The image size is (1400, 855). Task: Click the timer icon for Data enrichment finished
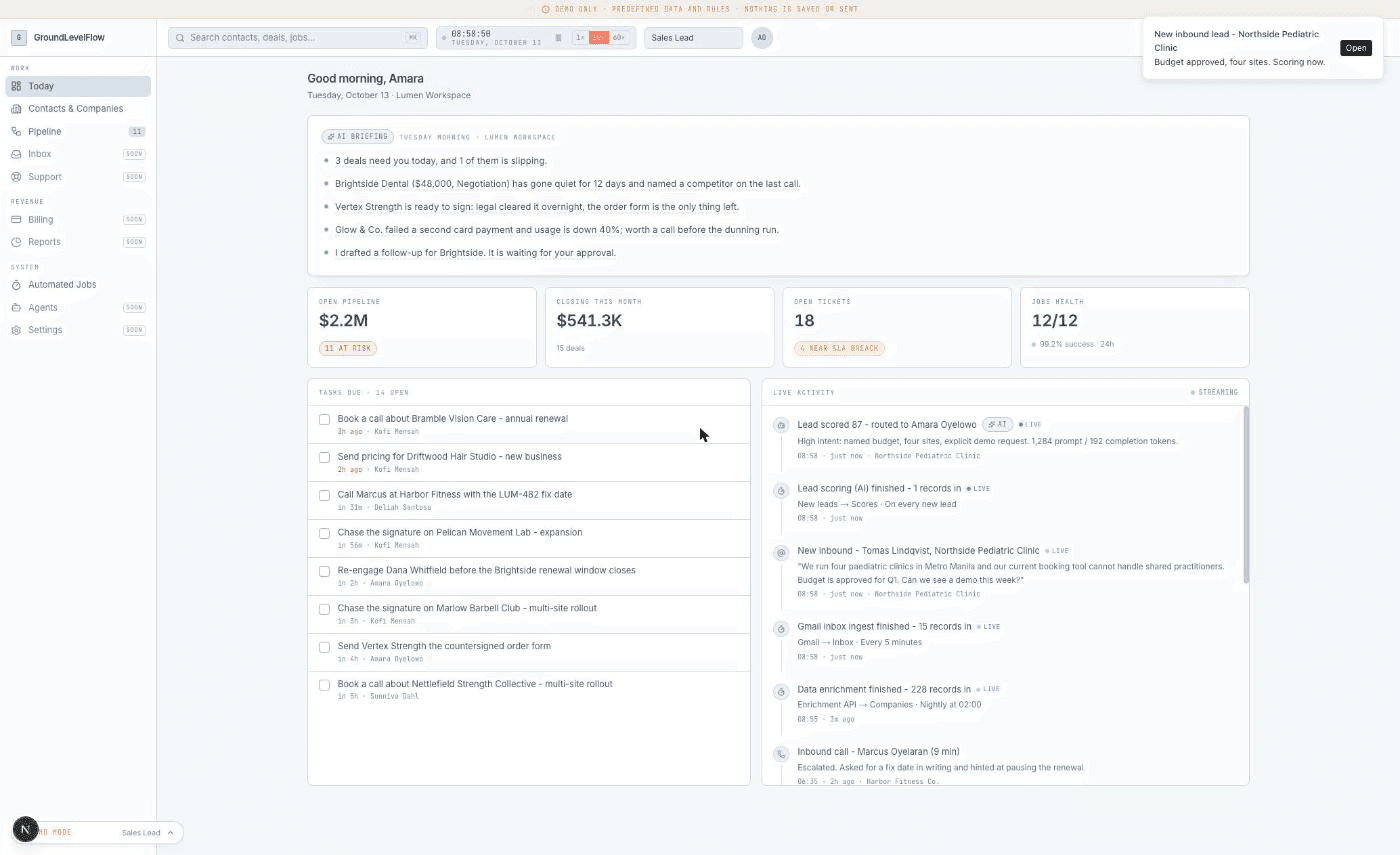(x=781, y=691)
